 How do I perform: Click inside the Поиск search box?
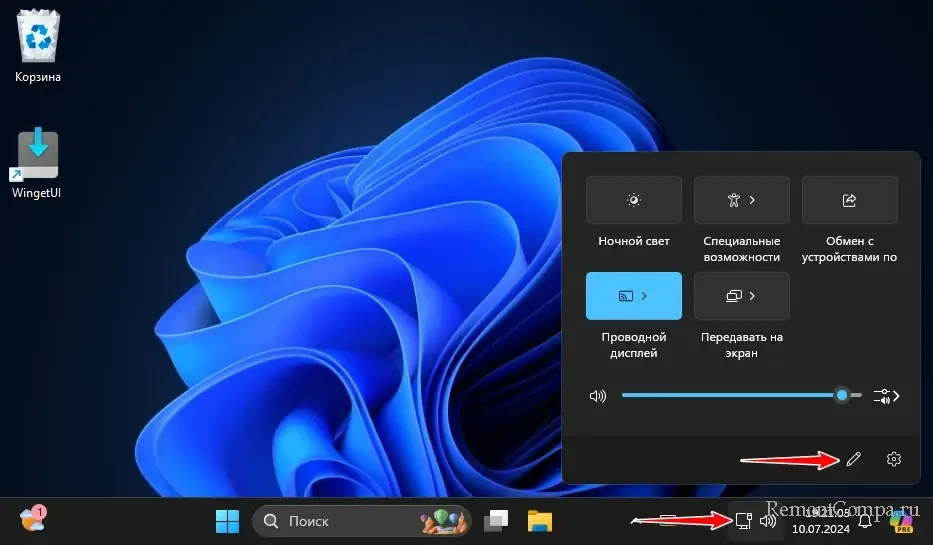pos(340,520)
